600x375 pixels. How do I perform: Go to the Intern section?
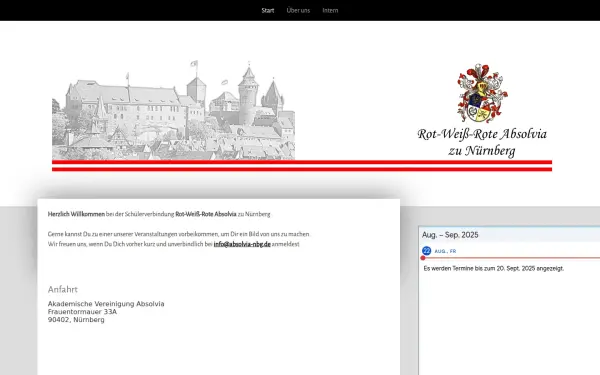[330, 10]
